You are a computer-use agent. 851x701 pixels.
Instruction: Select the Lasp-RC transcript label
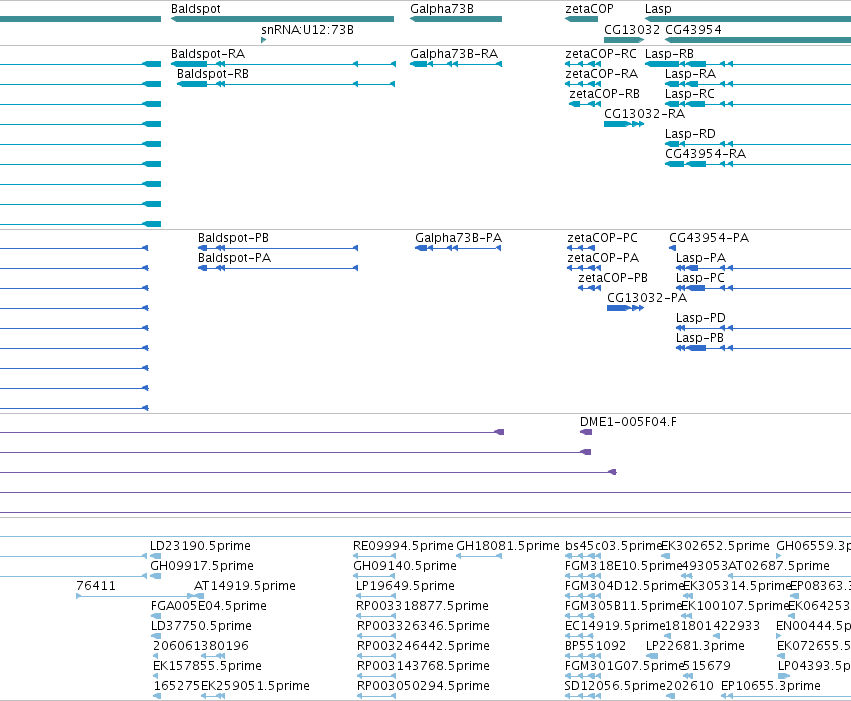[x=690, y=94]
